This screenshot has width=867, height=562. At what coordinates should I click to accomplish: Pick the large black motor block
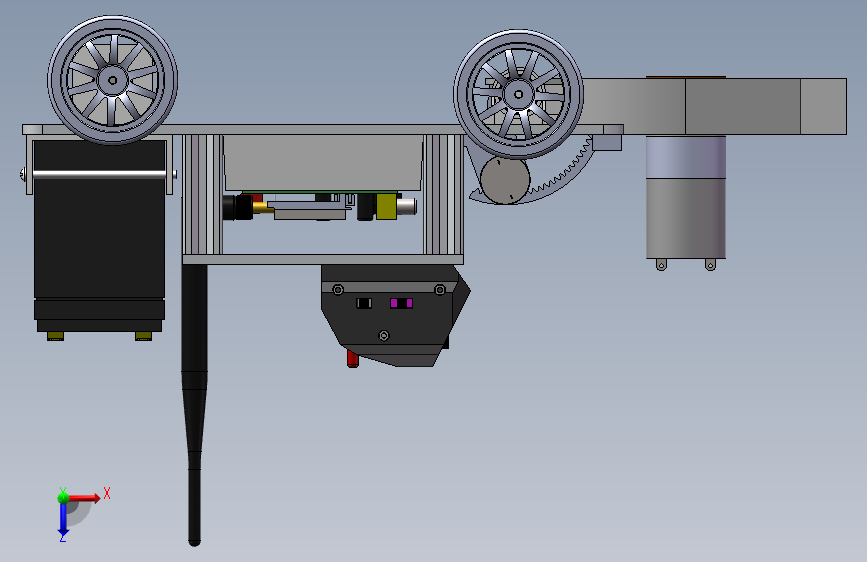click(x=100, y=236)
